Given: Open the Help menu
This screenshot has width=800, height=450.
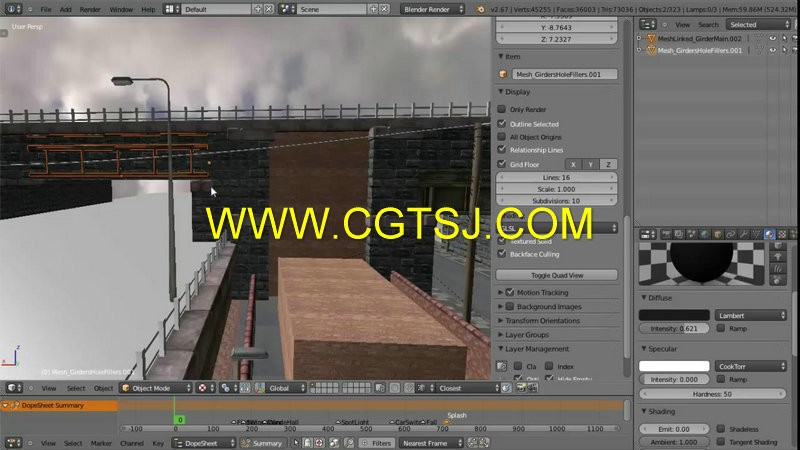Looking at the screenshot, I should (x=148, y=9).
